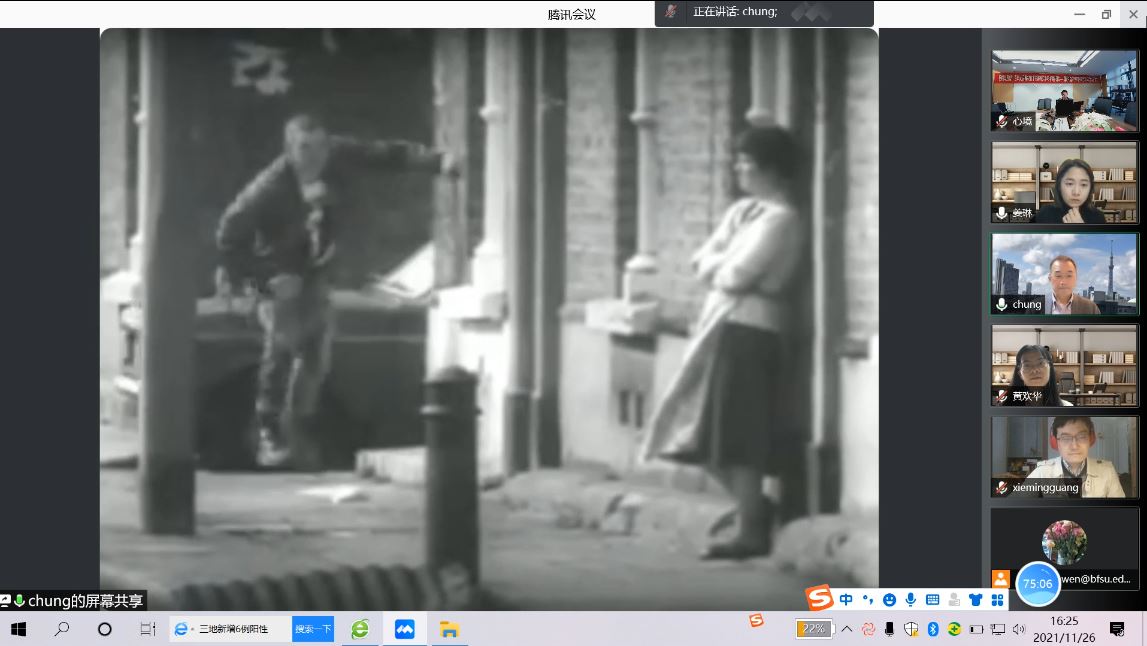Open the volume speaker tray icon
Viewport: 1147px width, 646px height.
(x=1019, y=629)
